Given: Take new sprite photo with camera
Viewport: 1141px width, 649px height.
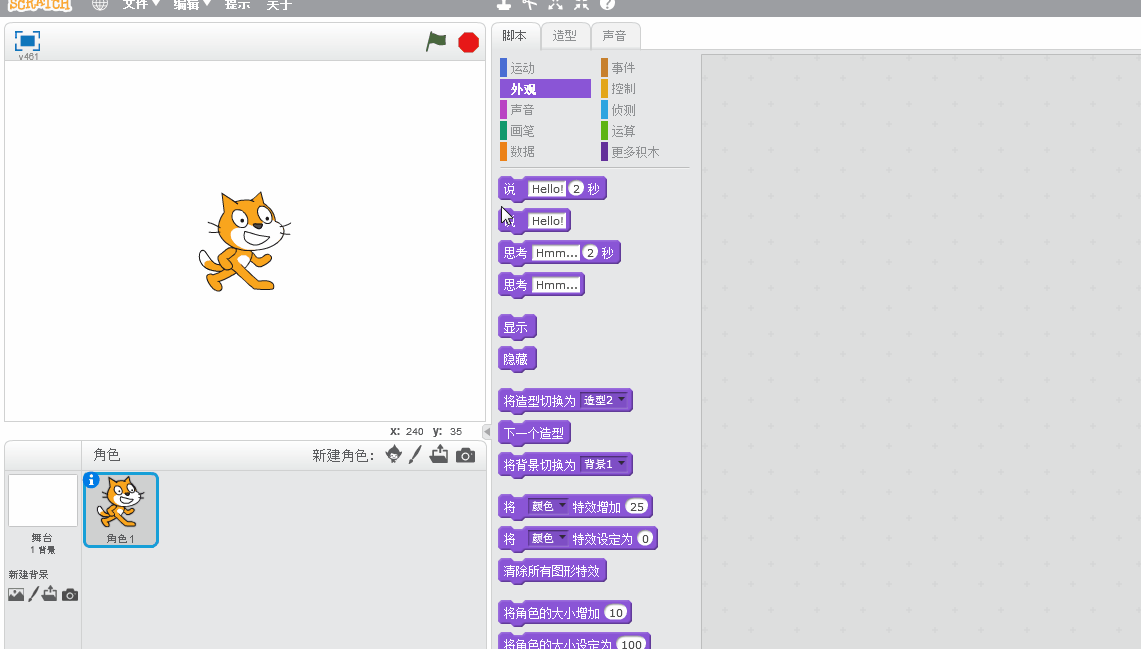Looking at the screenshot, I should 466,455.
